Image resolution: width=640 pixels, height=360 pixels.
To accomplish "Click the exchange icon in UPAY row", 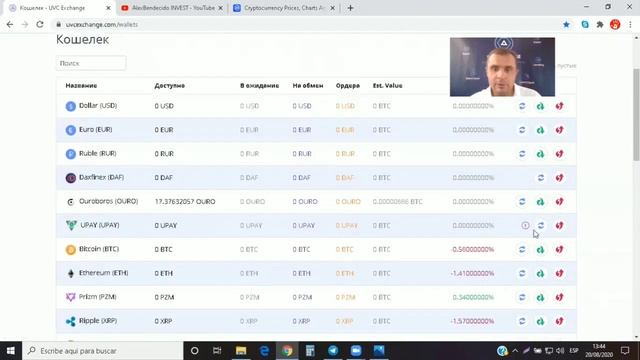I will tap(541, 225).
